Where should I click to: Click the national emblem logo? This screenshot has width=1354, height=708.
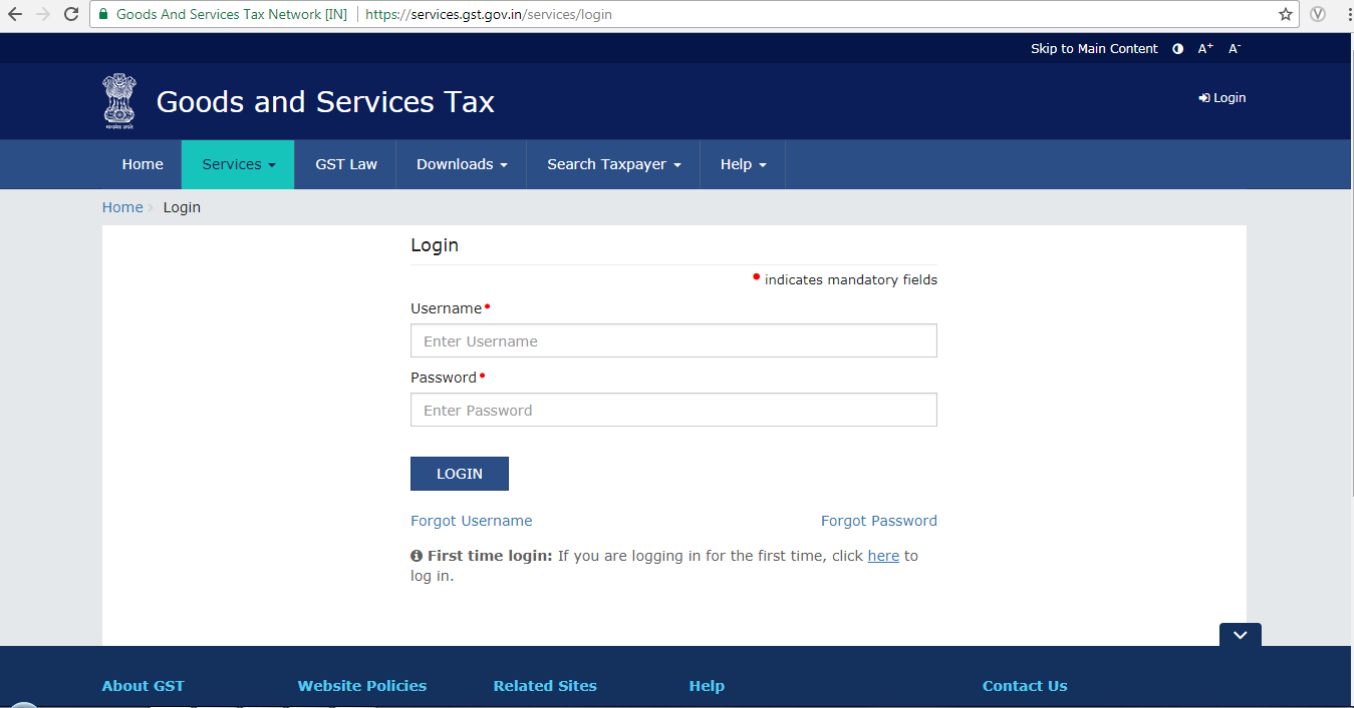coord(119,101)
